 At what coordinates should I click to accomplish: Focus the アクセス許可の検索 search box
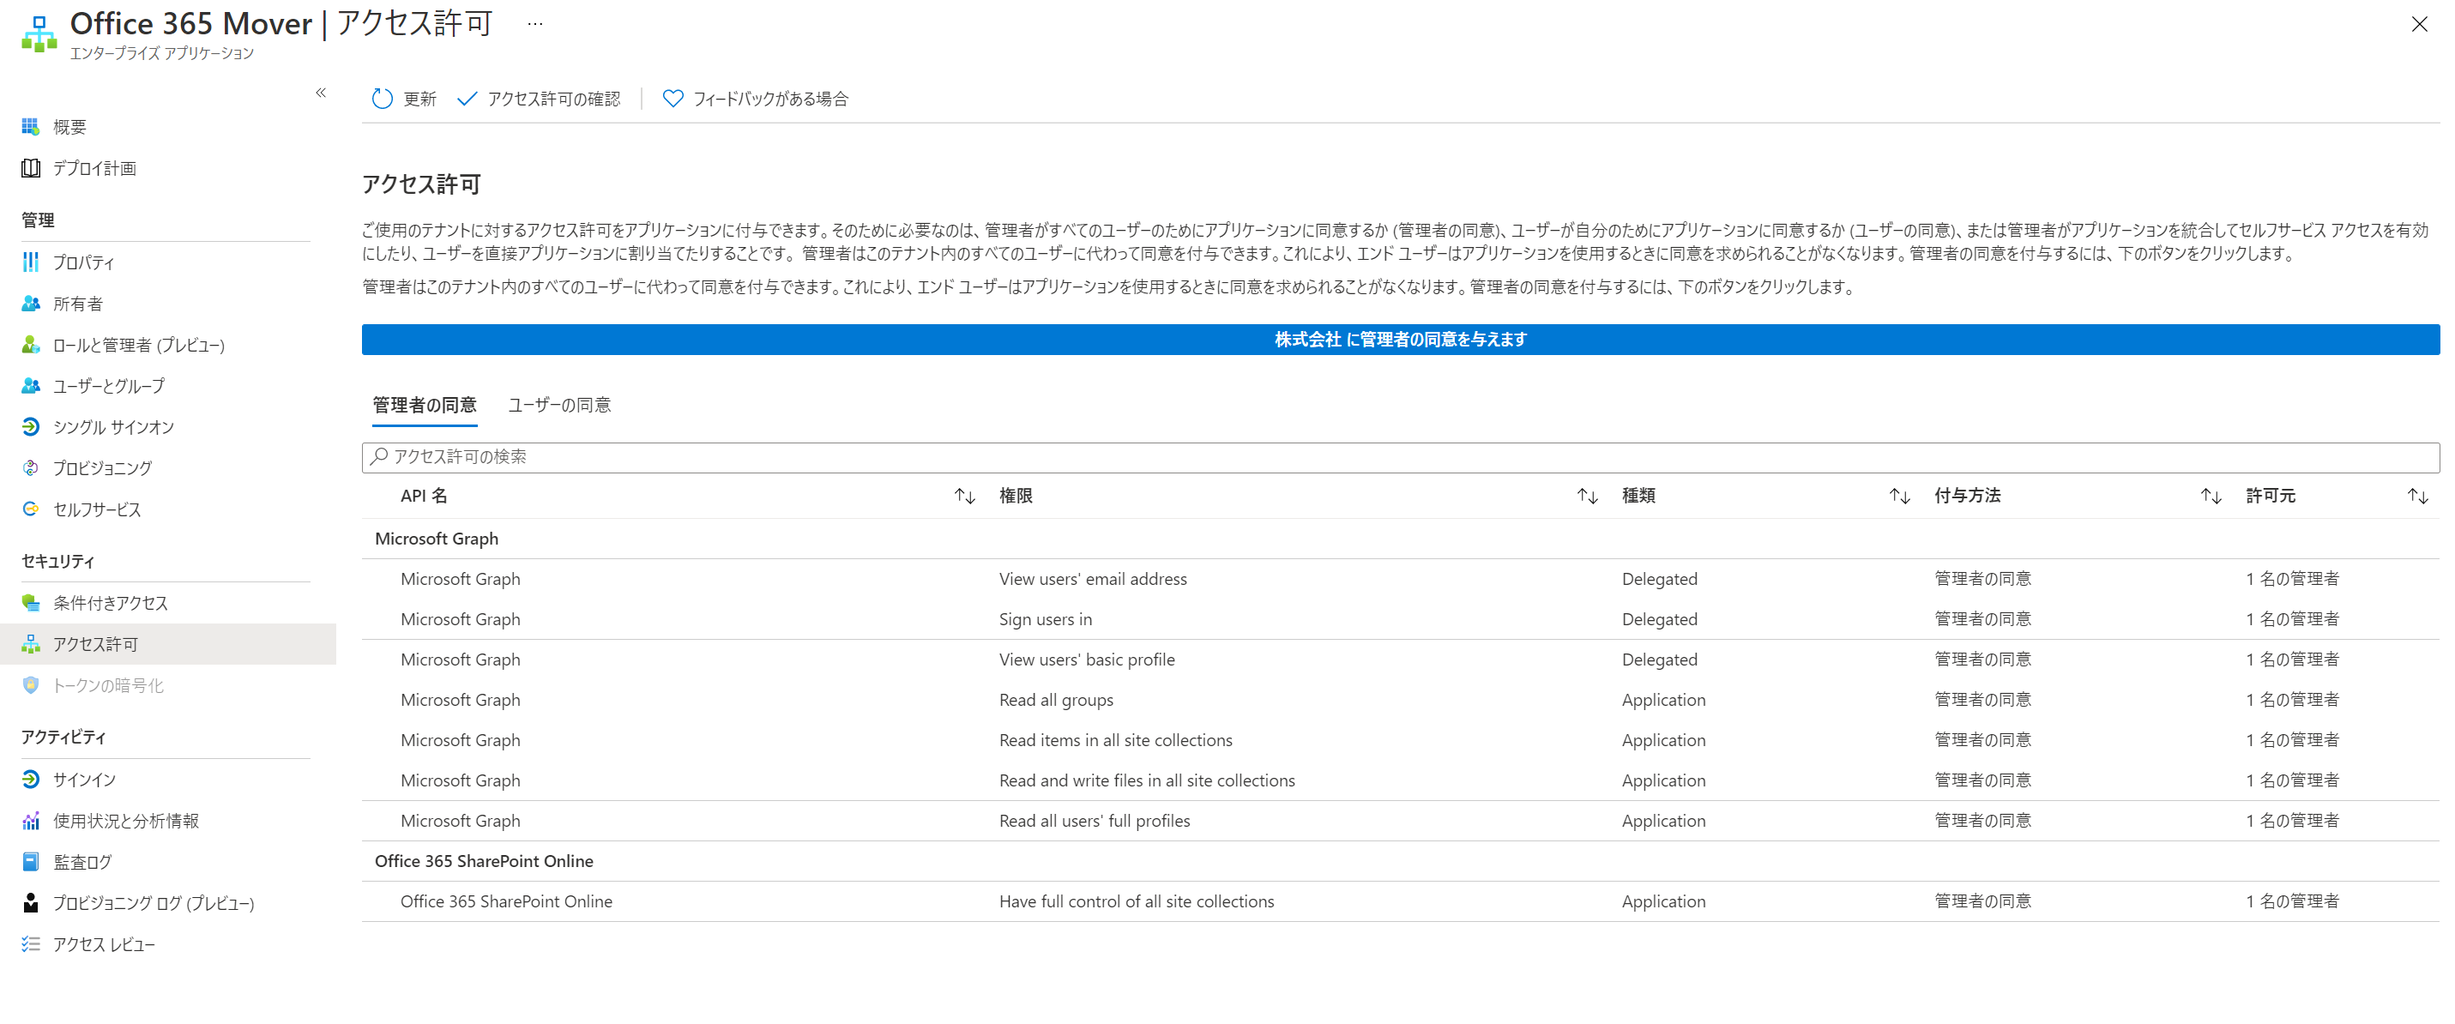[1401, 457]
